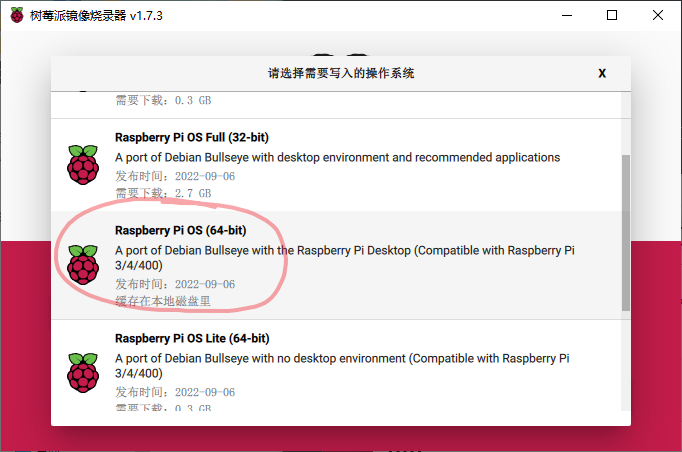Click the 缓存在本地磁盘里 cached label
The width and height of the screenshot is (682, 452).
163,301
